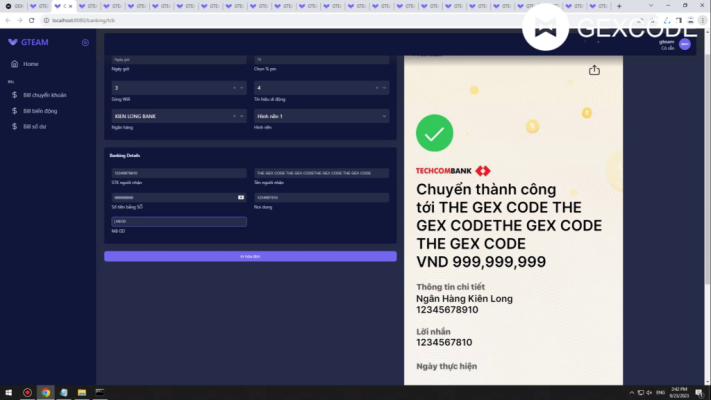Click the Ngày thực hiện label

click(447, 366)
